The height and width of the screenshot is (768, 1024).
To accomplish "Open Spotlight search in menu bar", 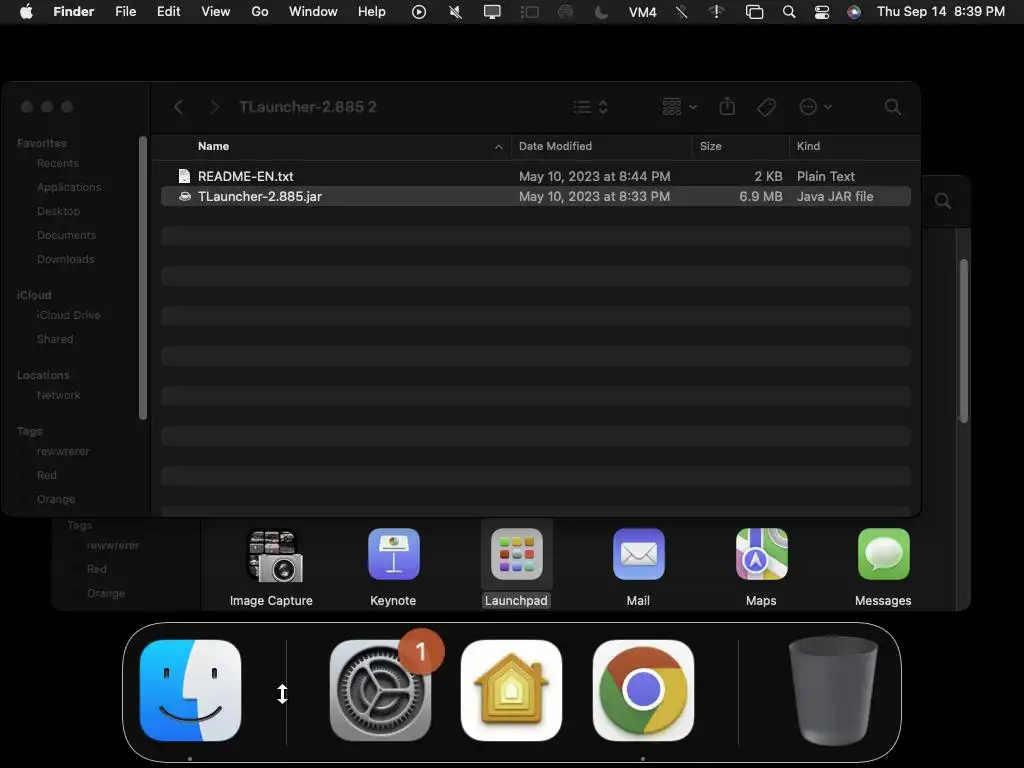I will 789,12.
